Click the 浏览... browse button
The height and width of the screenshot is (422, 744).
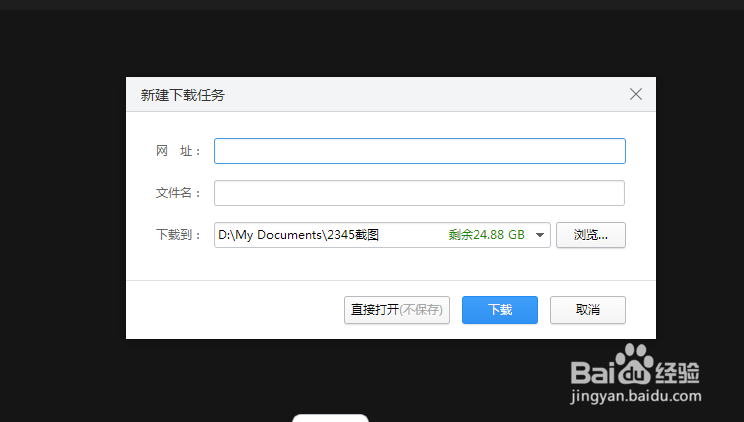pyautogui.click(x=591, y=235)
